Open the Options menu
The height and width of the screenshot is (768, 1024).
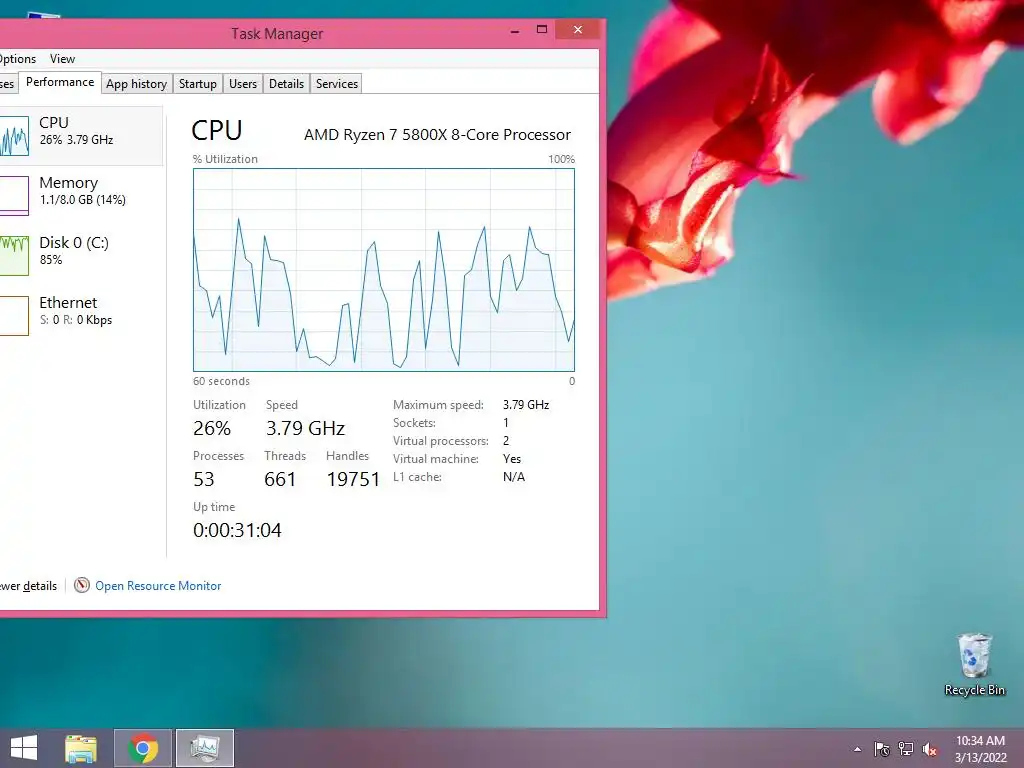[x=18, y=59]
